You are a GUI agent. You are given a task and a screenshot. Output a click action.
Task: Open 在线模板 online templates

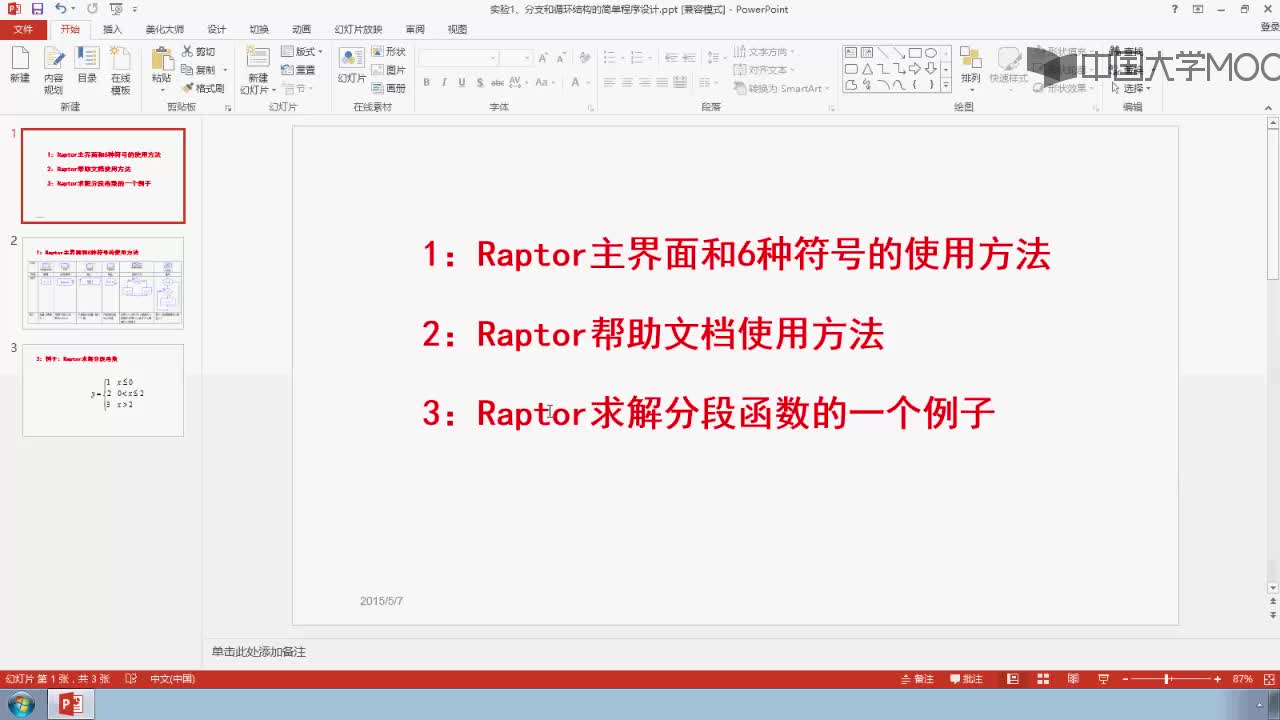click(121, 70)
